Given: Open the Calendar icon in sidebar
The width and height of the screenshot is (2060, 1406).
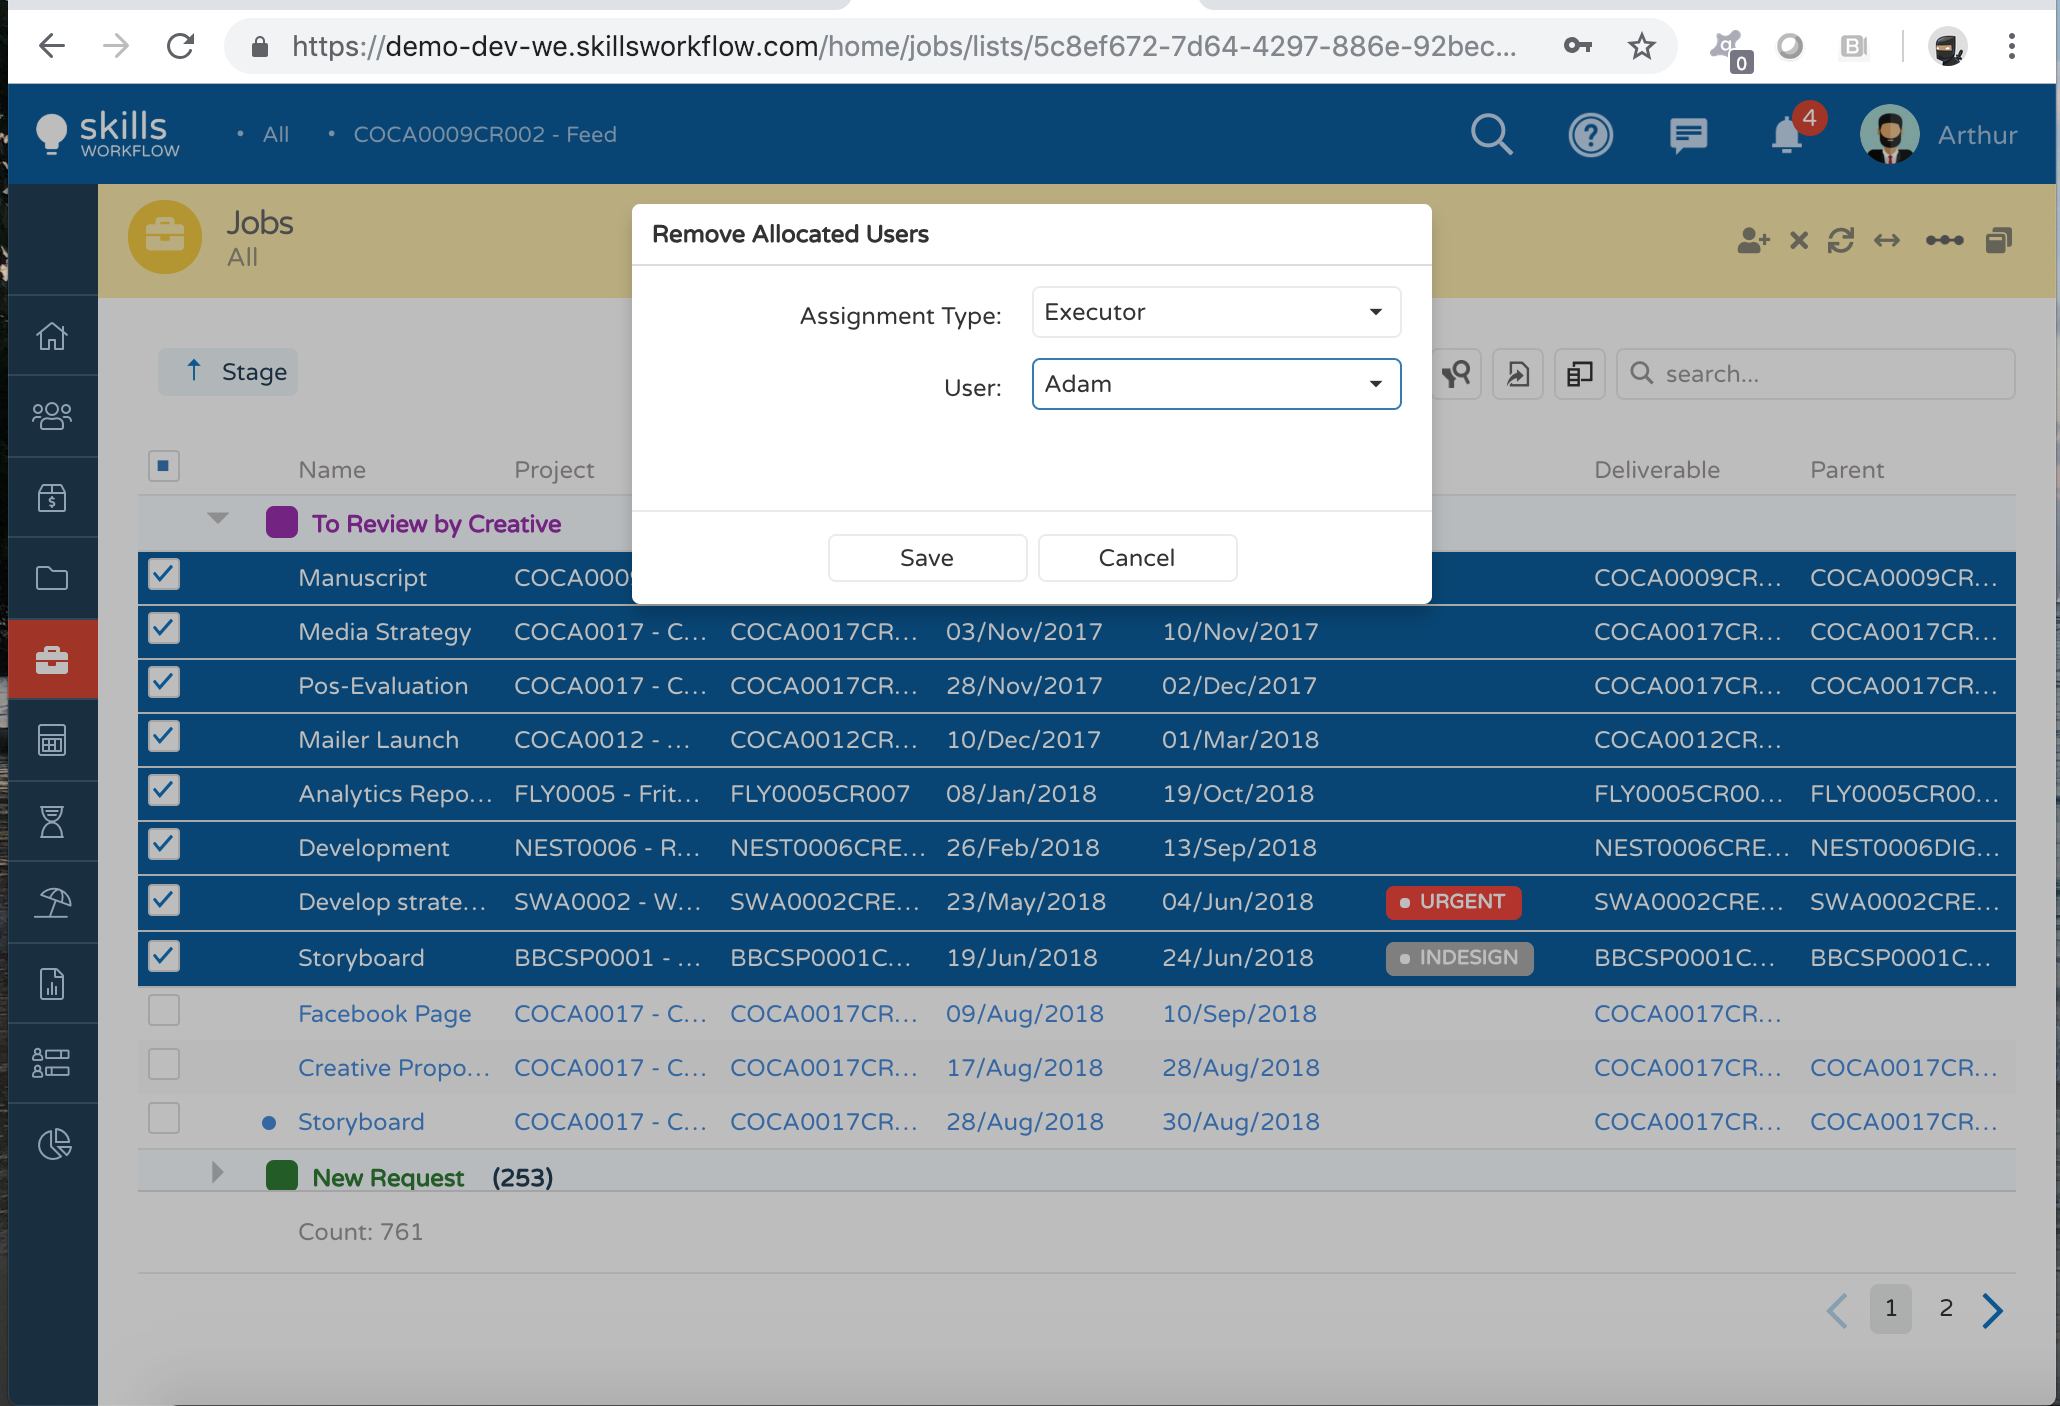Looking at the screenshot, I should [52, 740].
